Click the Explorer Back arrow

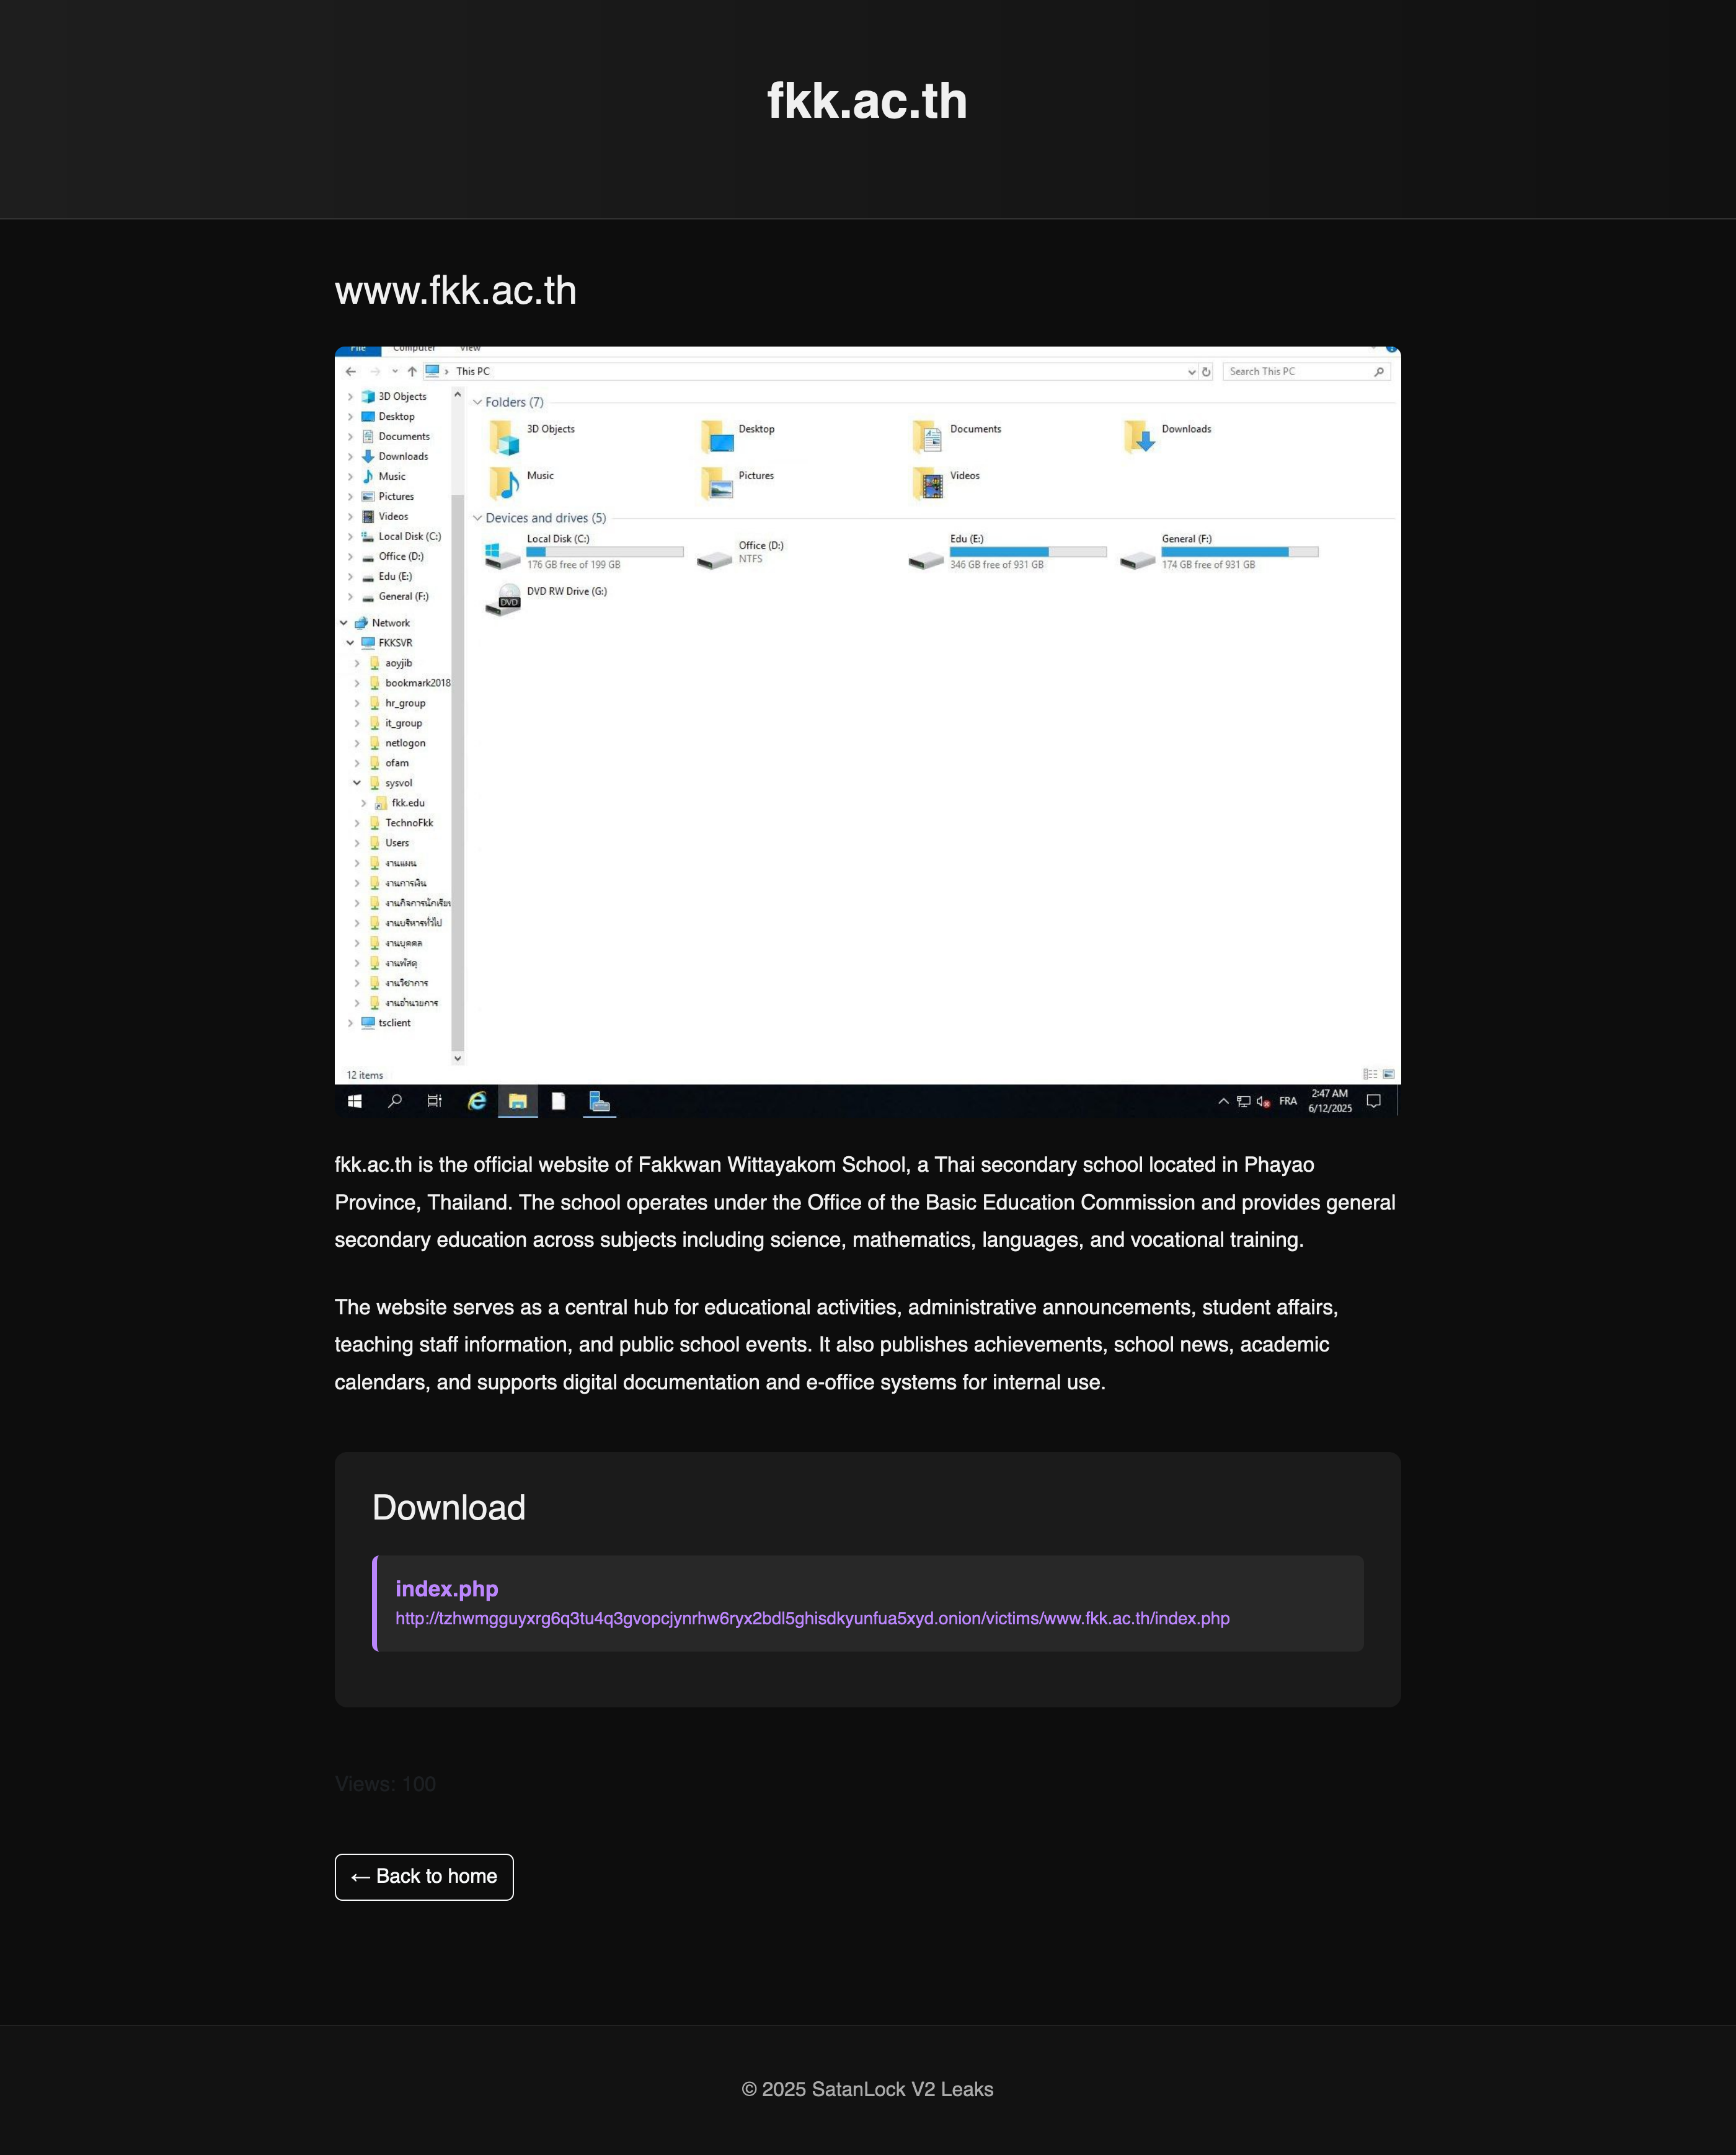(351, 371)
